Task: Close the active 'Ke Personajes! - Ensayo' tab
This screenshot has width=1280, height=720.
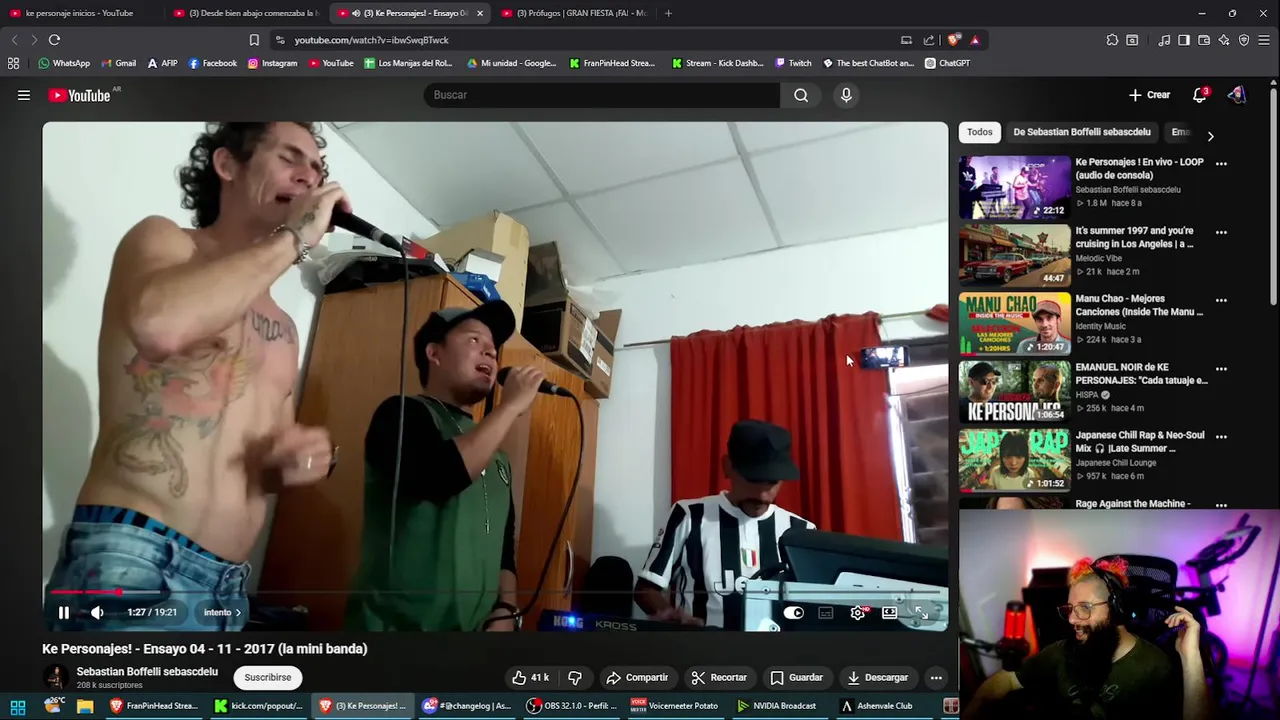Action: click(480, 13)
